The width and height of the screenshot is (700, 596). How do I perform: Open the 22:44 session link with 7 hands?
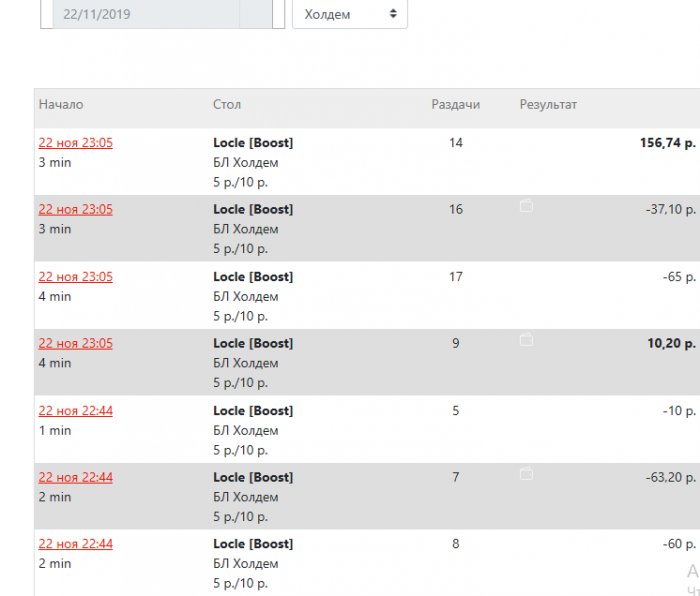pyautogui.click(x=76, y=478)
